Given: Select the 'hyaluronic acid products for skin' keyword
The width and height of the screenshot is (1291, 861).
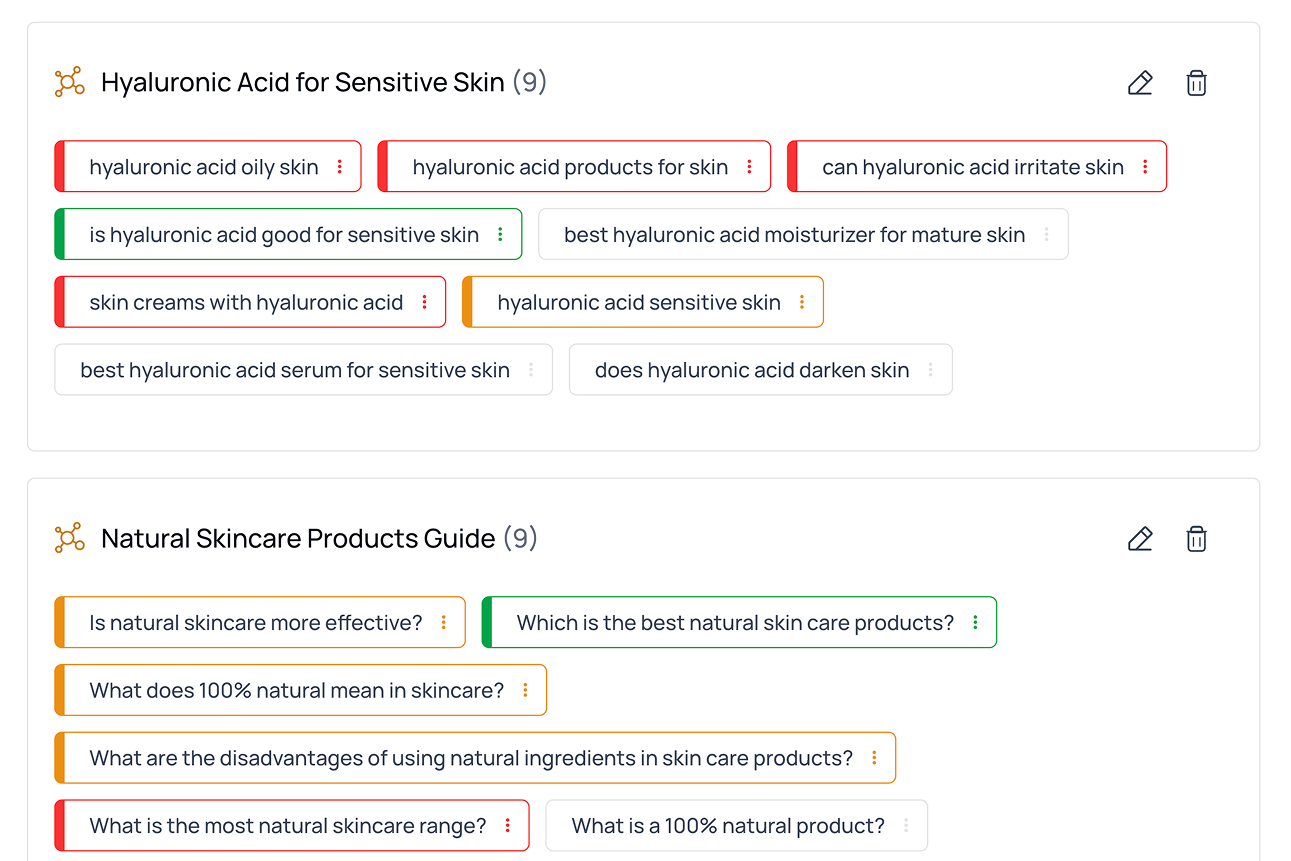Looking at the screenshot, I should click(569, 167).
